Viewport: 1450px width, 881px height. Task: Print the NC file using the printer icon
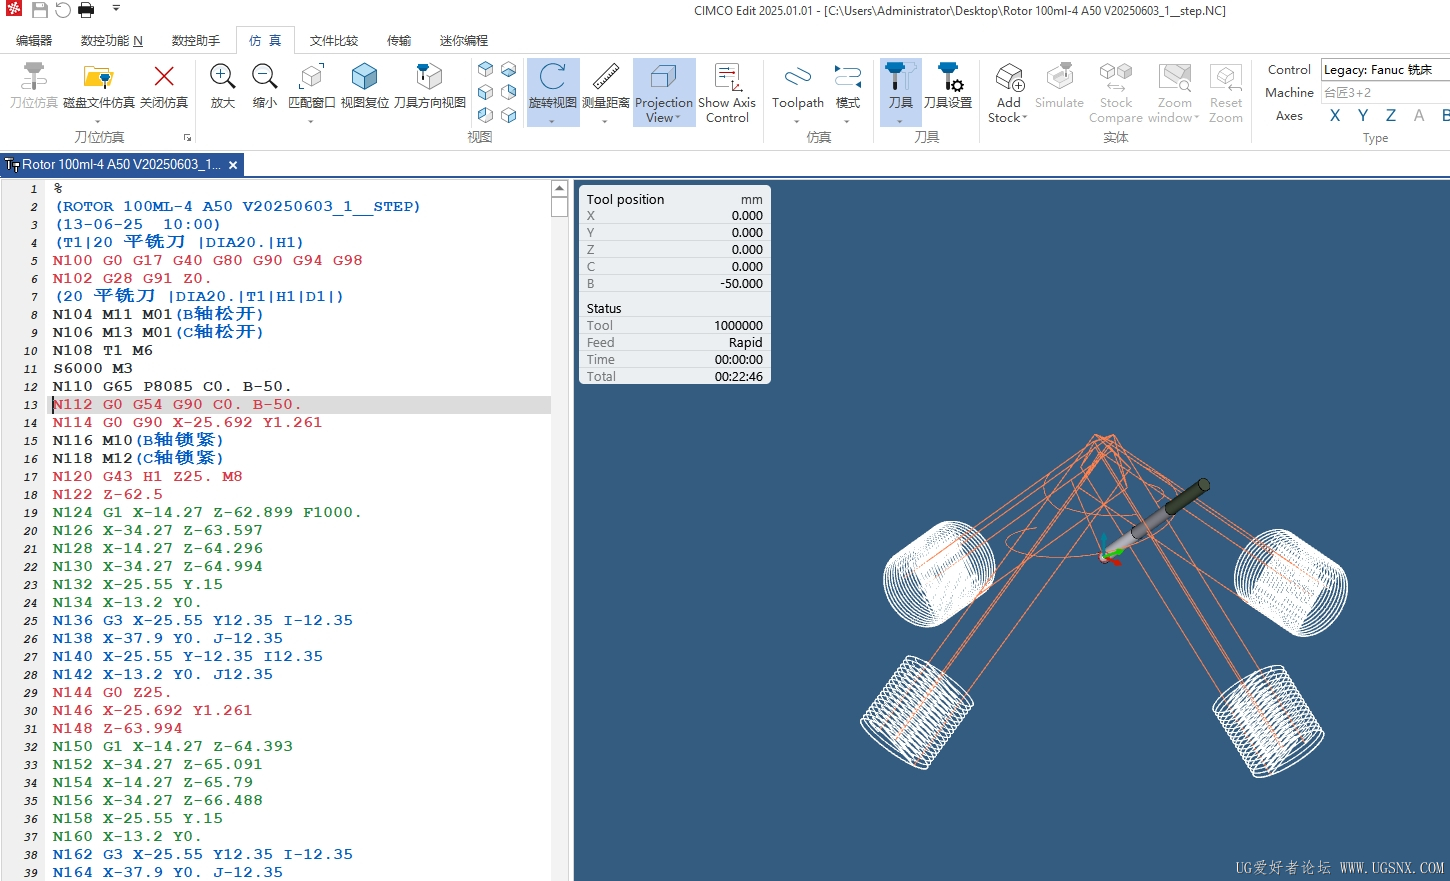(86, 10)
